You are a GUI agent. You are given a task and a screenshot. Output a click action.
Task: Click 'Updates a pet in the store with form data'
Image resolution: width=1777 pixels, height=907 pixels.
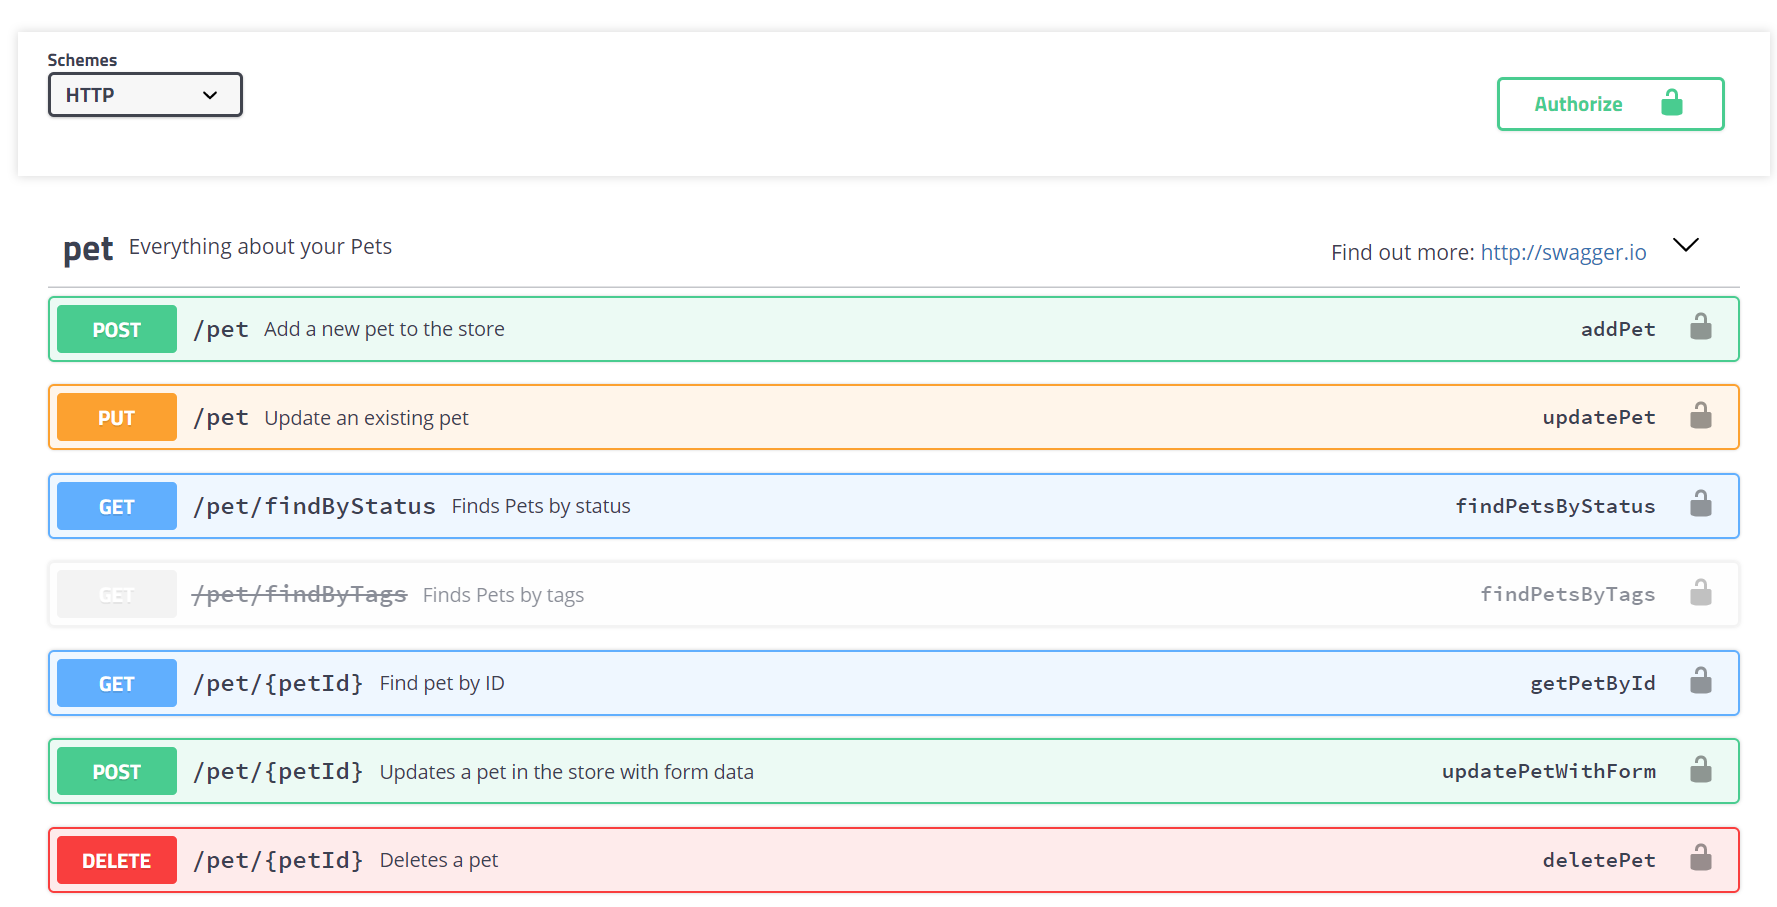tap(567, 772)
